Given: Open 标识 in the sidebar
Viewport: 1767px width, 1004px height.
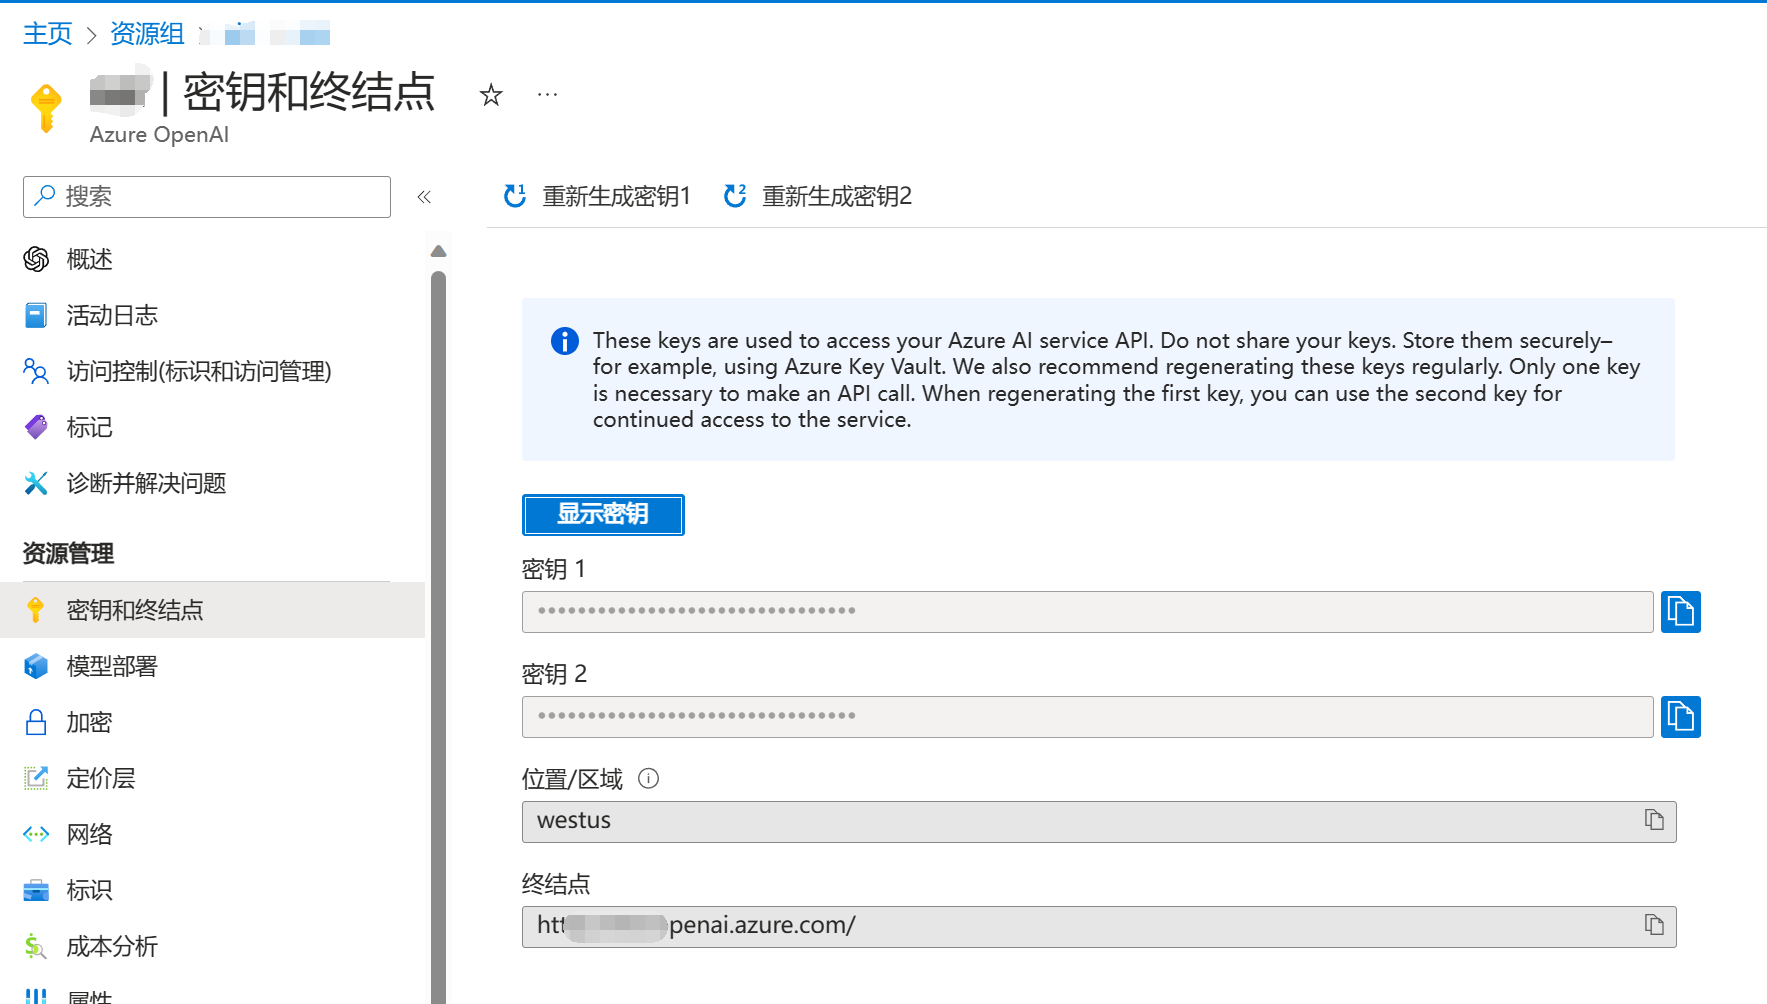Looking at the screenshot, I should (x=212, y=890).
